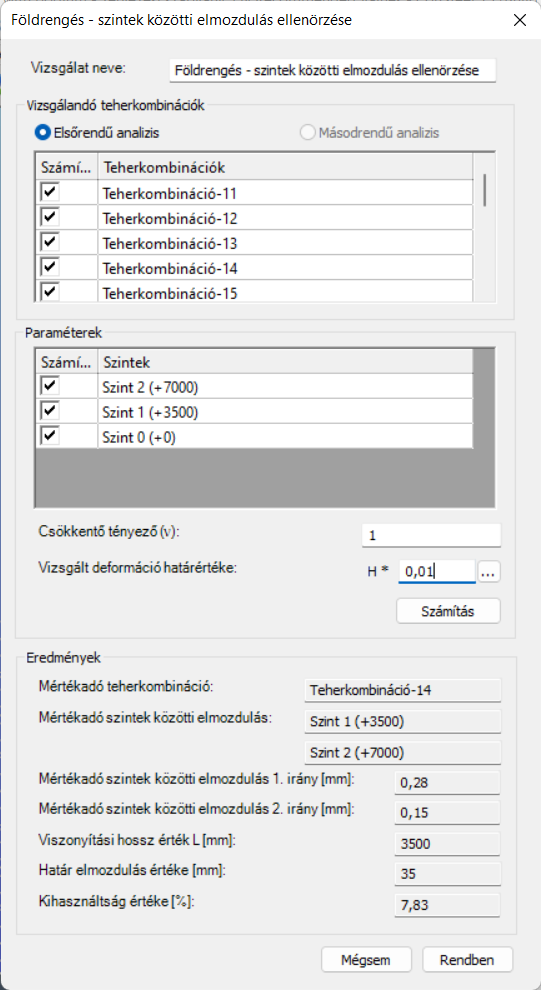Close the dialog with the X icon
The image size is (541, 990).
point(520,20)
